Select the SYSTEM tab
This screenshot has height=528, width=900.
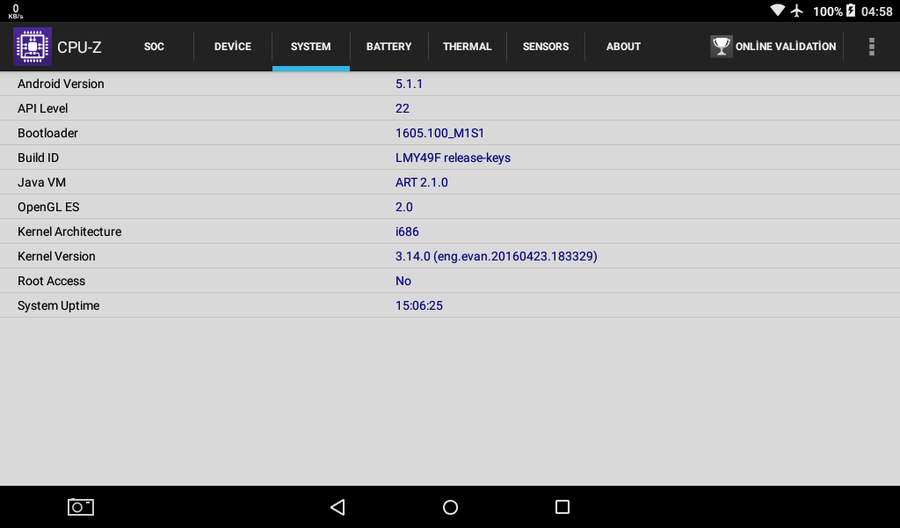point(311,46)
